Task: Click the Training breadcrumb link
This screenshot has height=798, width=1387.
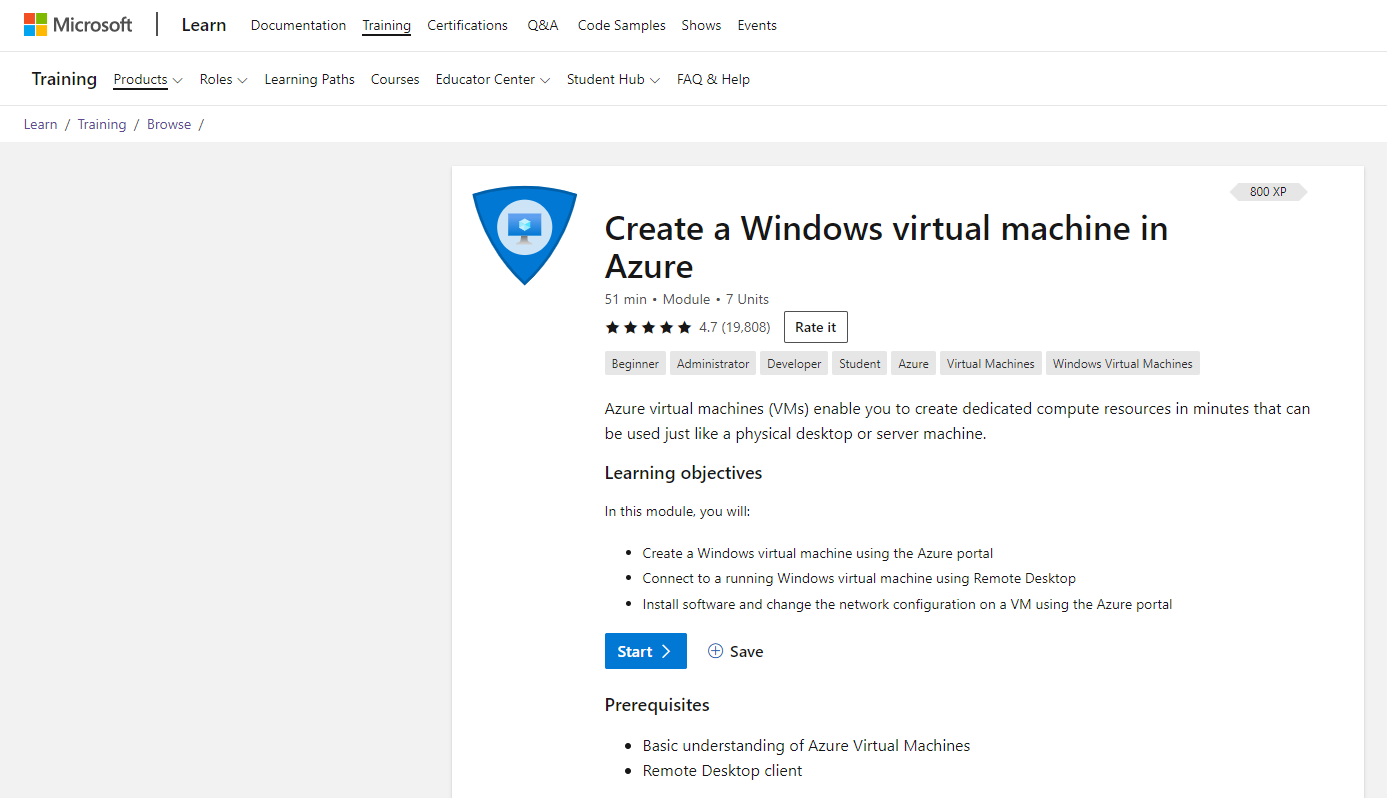Action: coord(102,124)
